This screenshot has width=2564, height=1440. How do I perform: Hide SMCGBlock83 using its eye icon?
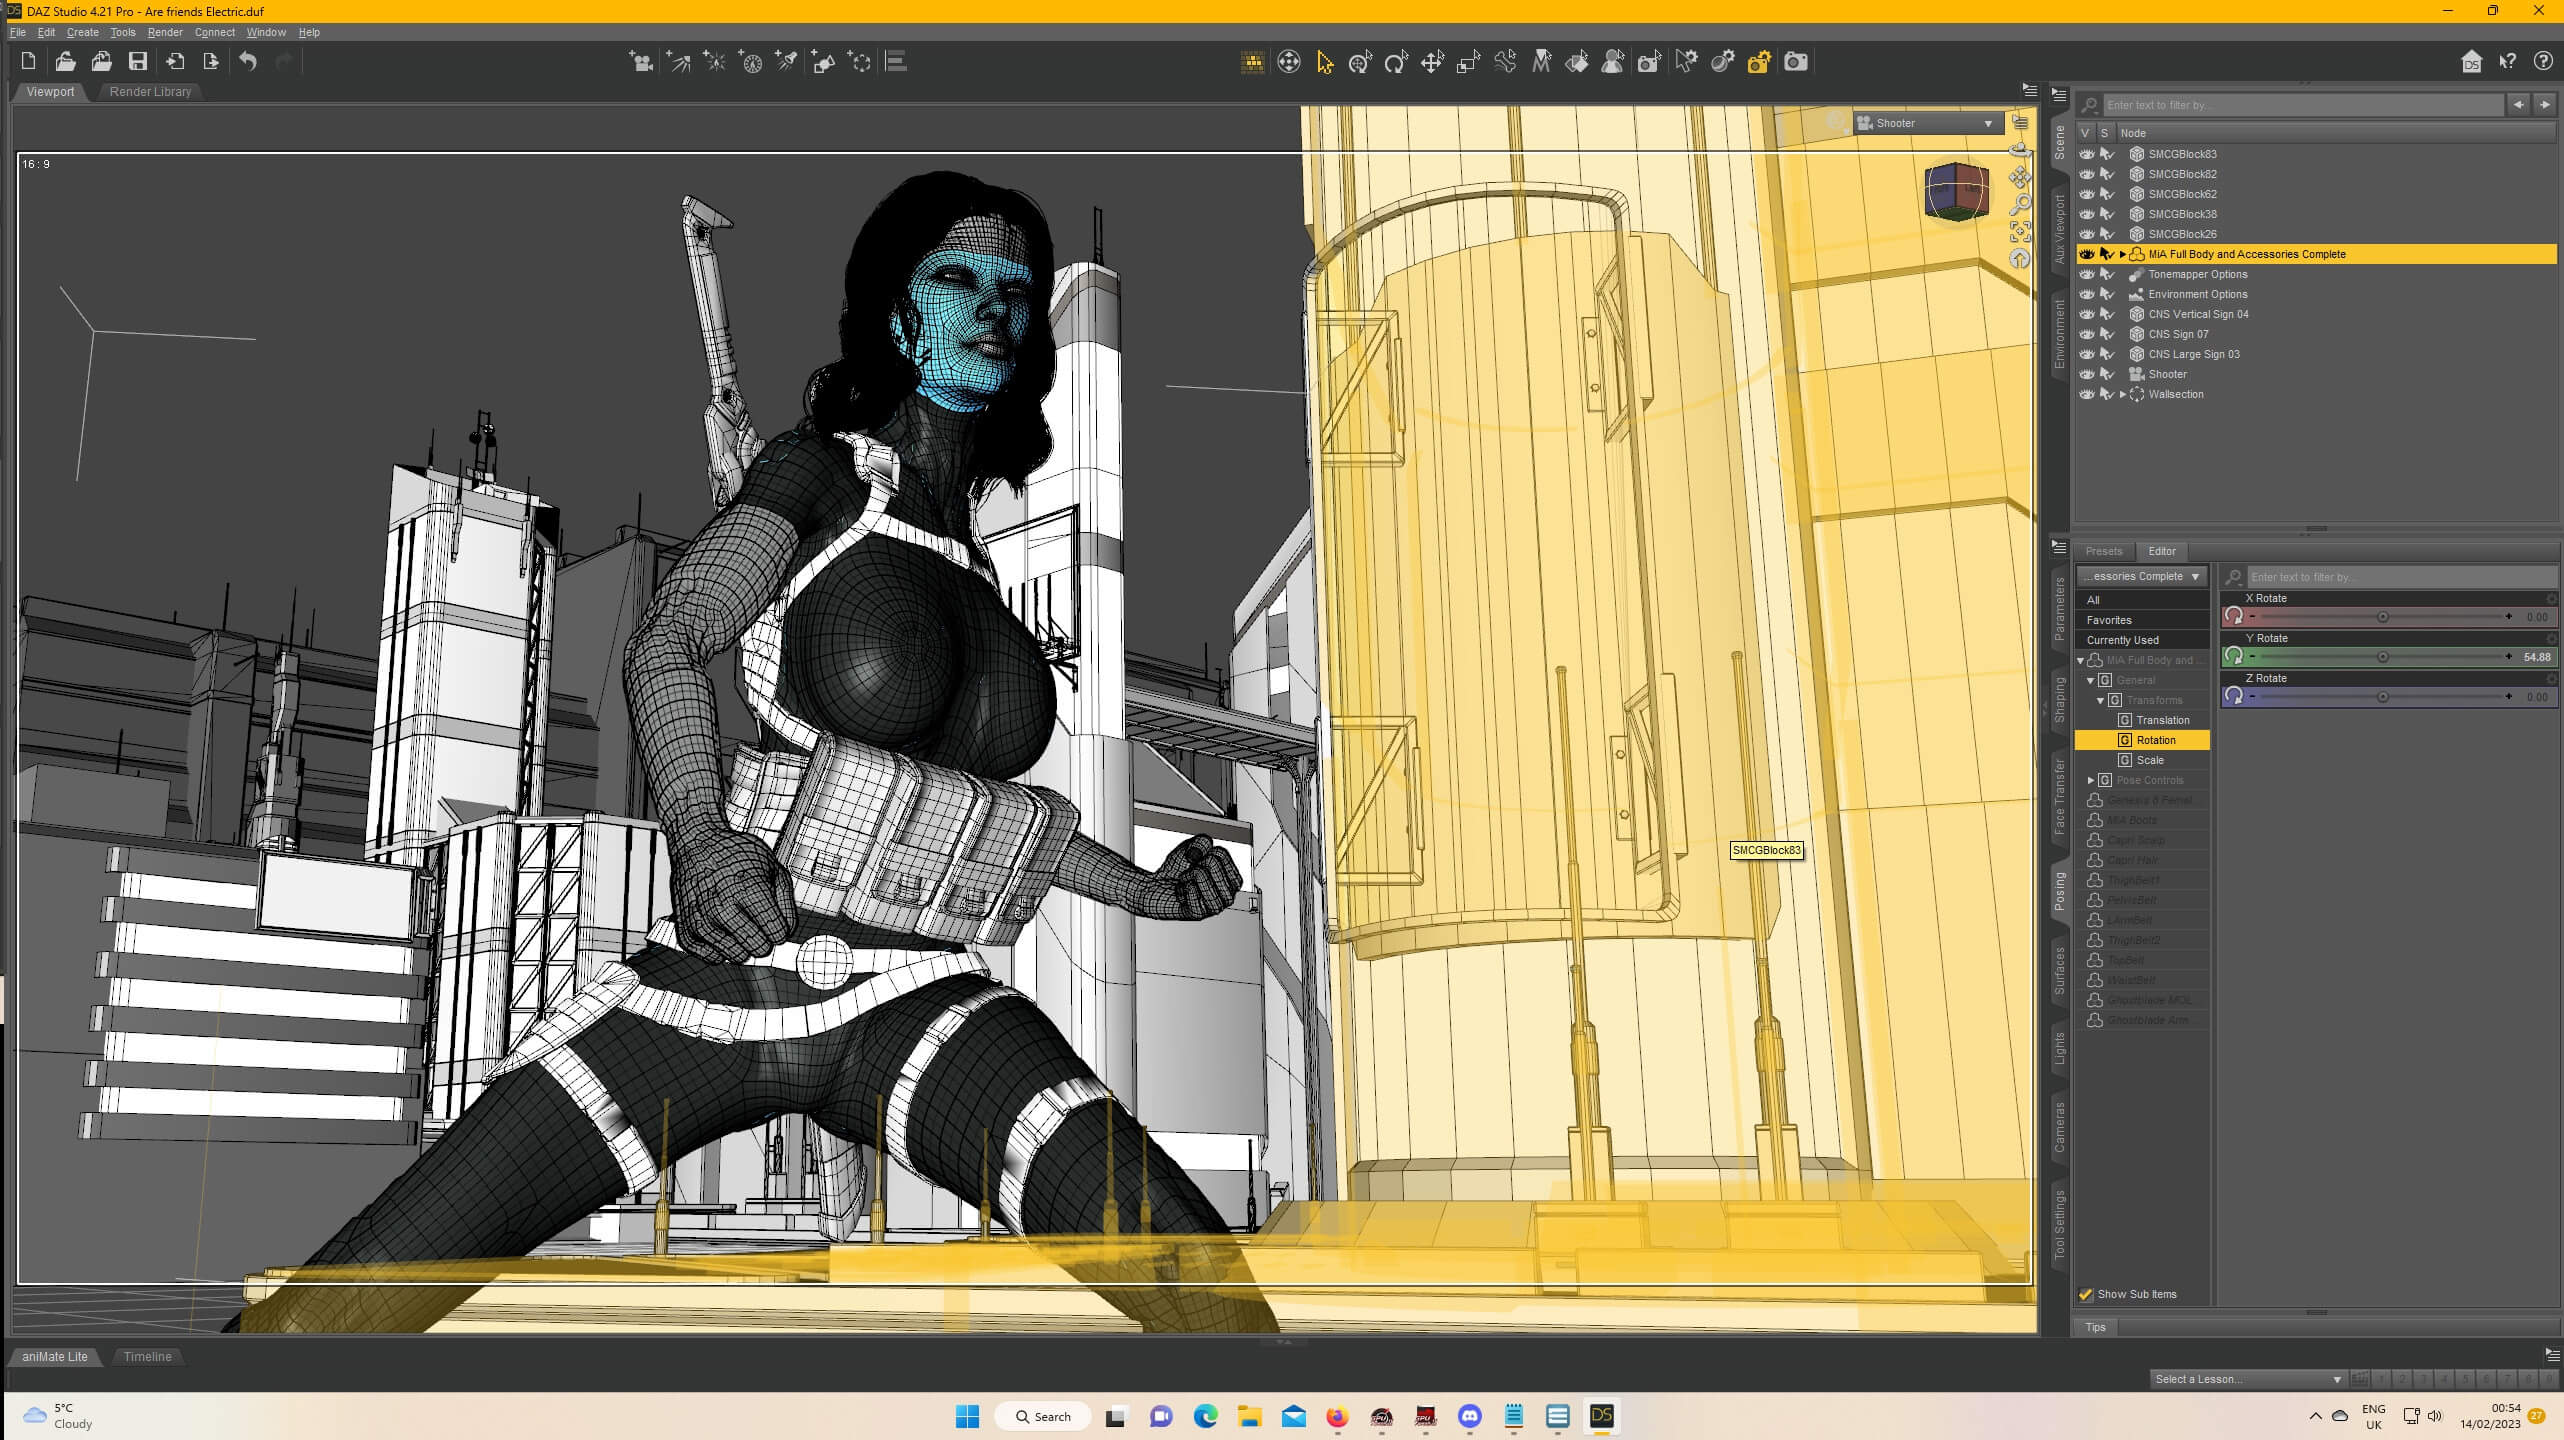(2086, 154)
